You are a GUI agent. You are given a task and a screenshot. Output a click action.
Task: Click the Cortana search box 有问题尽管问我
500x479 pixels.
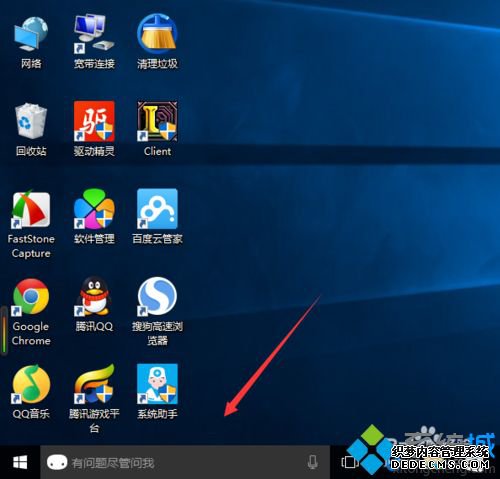tap(185, 462)
